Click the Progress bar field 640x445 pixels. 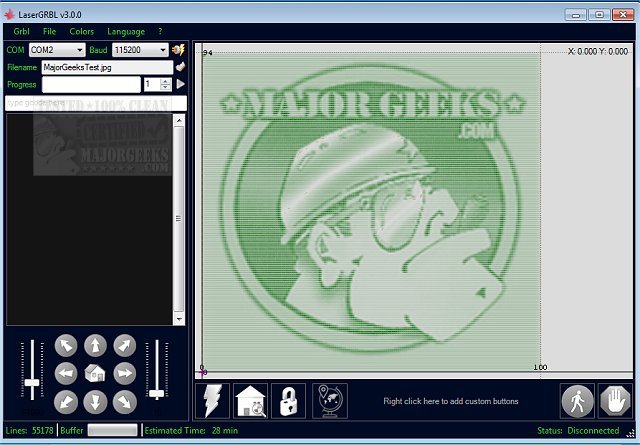tap(91, 85)
